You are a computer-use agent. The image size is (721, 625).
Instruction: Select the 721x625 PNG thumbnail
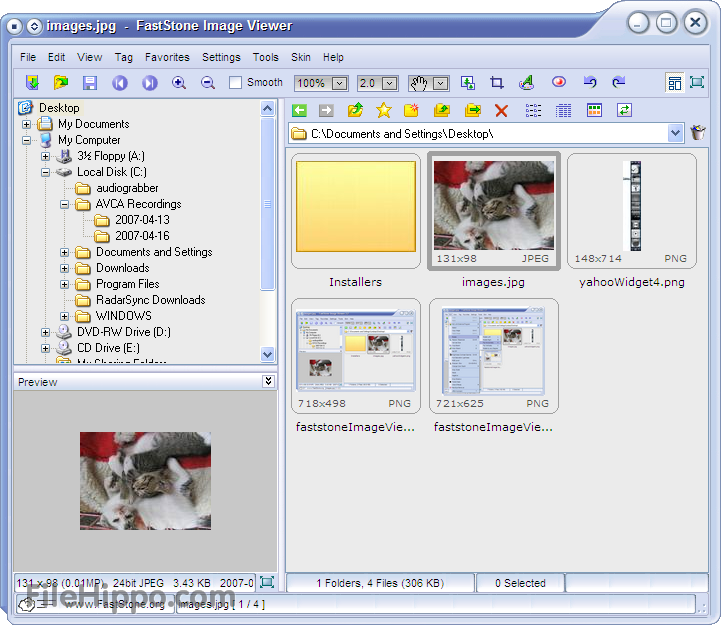pos(494,356)
